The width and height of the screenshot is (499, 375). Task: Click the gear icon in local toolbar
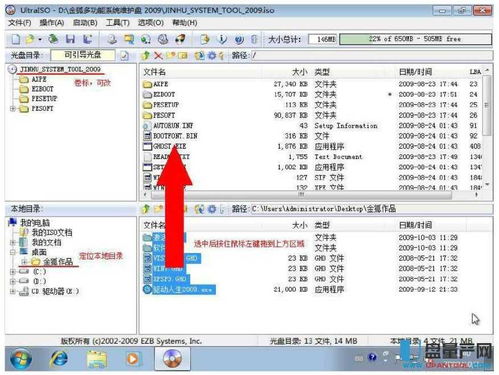pos(212,209)
